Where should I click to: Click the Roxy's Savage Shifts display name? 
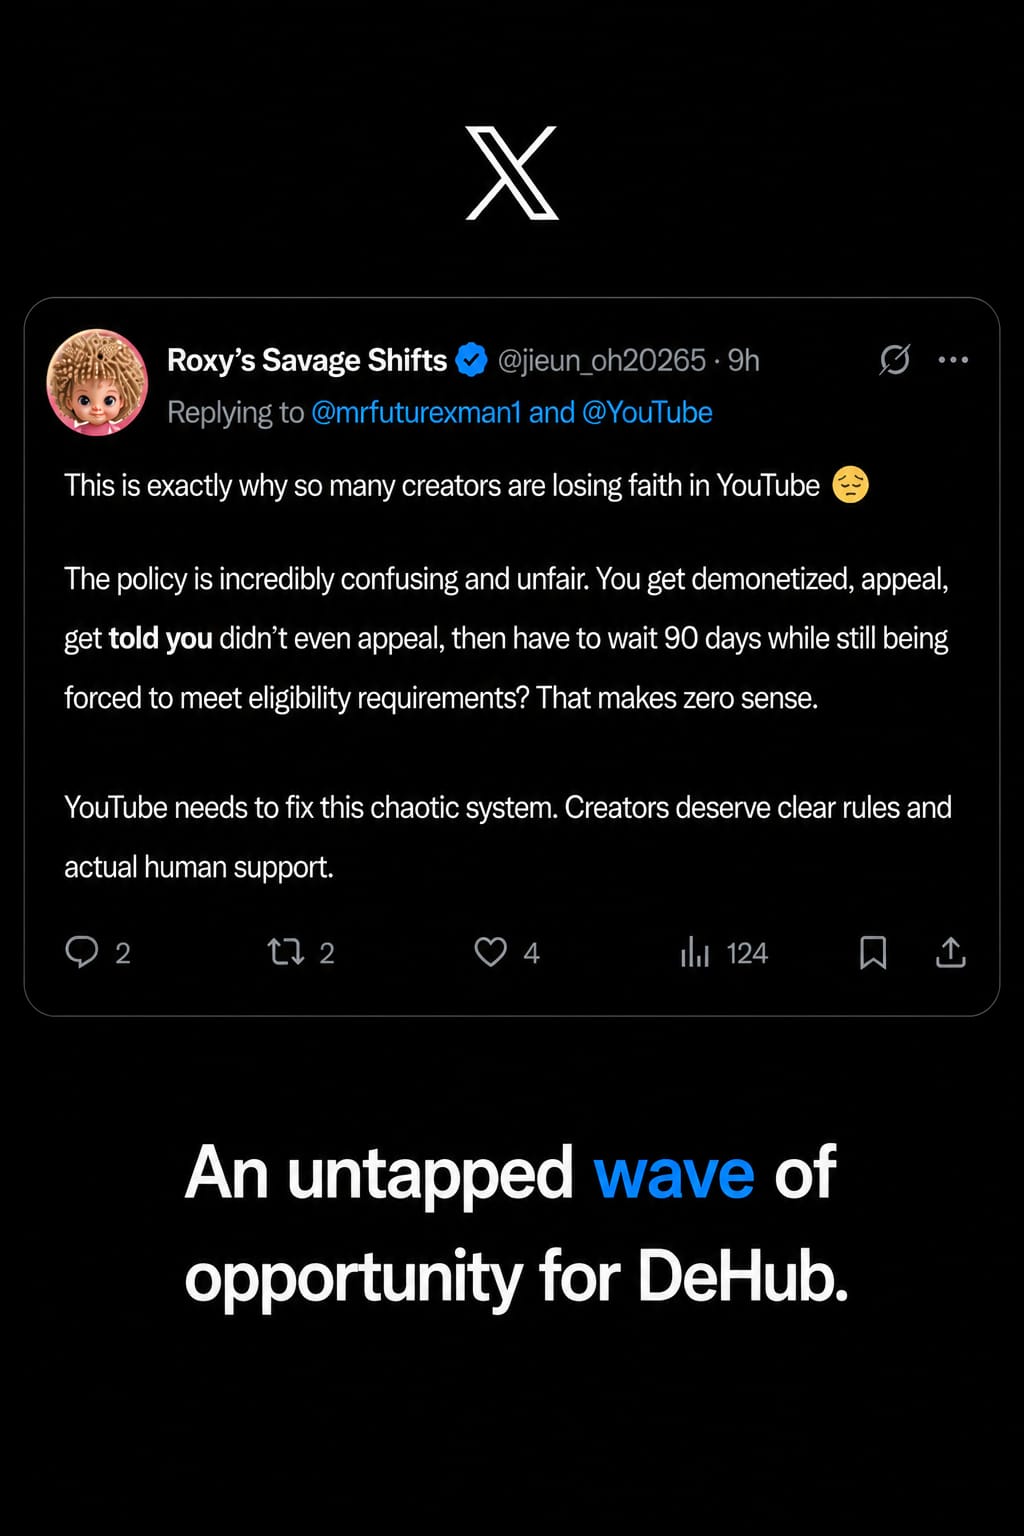coord(307,360)
